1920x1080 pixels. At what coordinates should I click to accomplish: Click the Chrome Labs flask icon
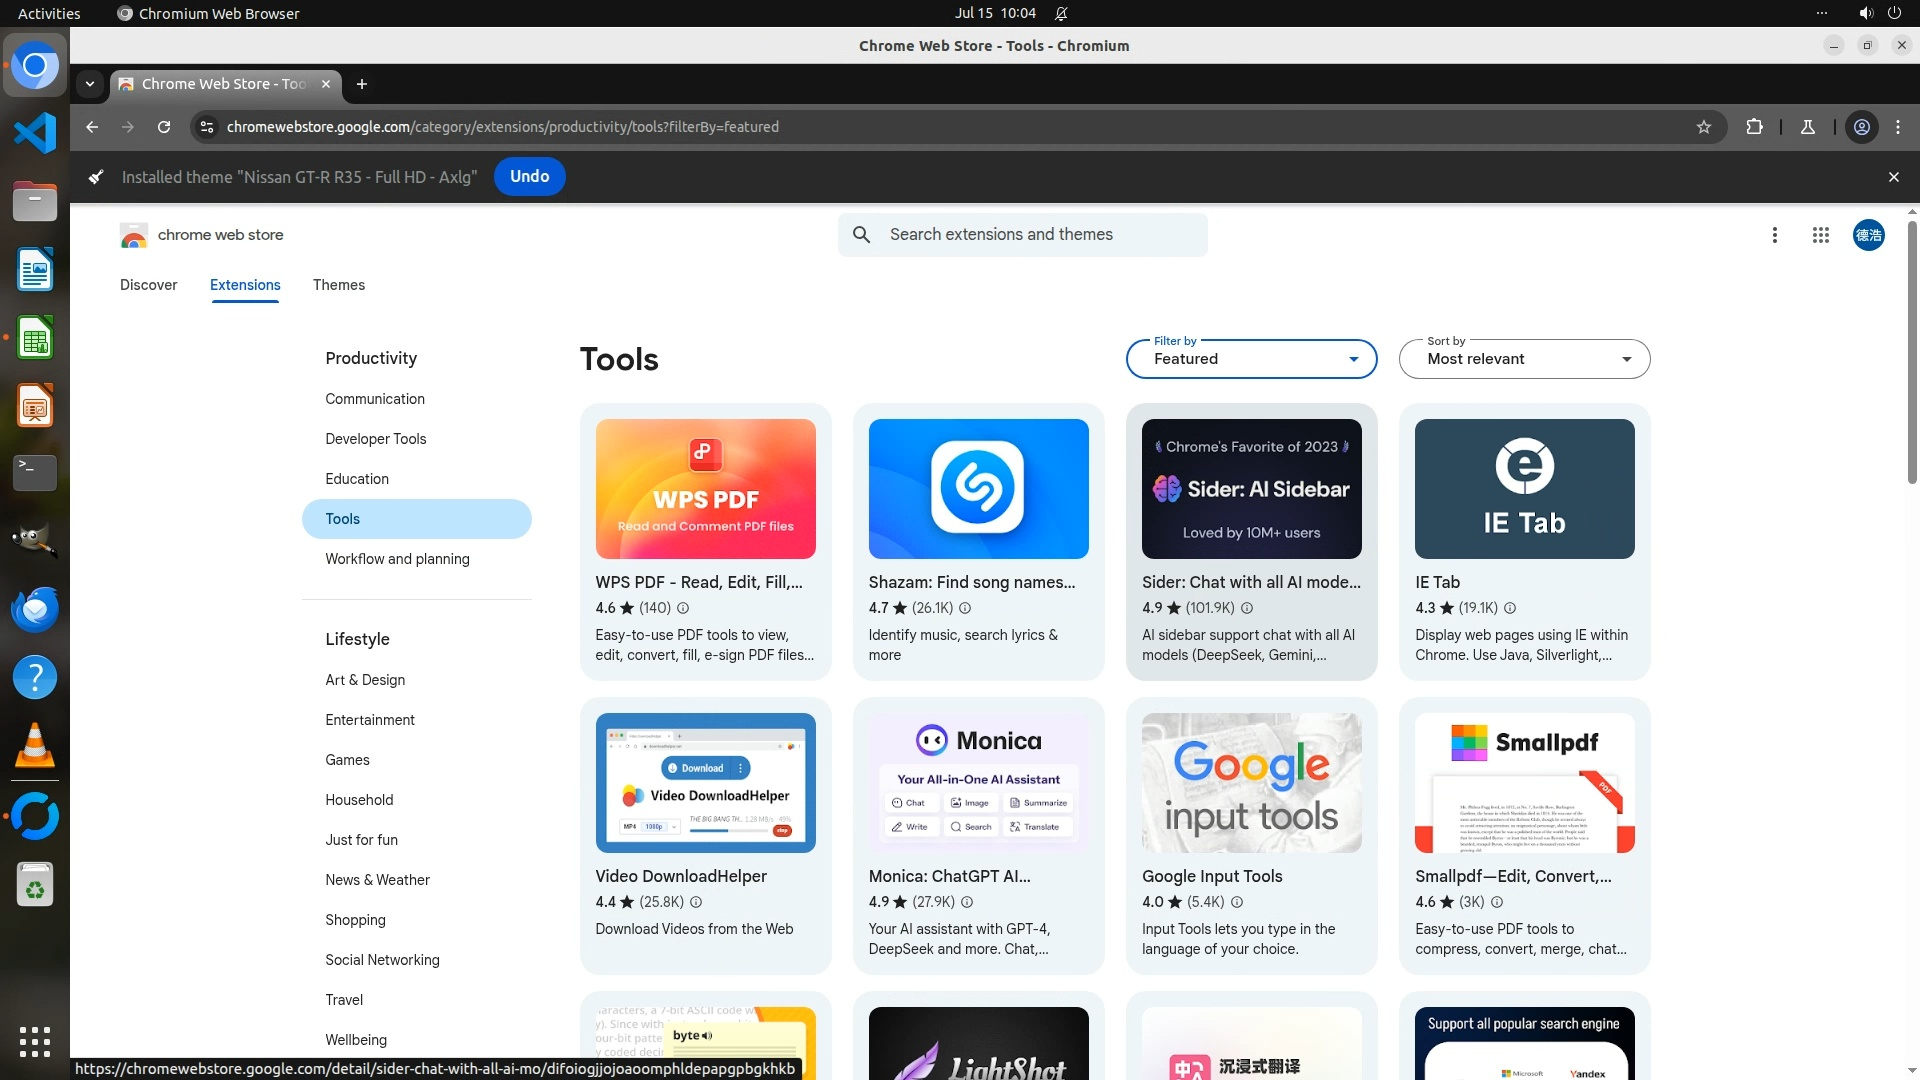click(x=1808, y=127)
